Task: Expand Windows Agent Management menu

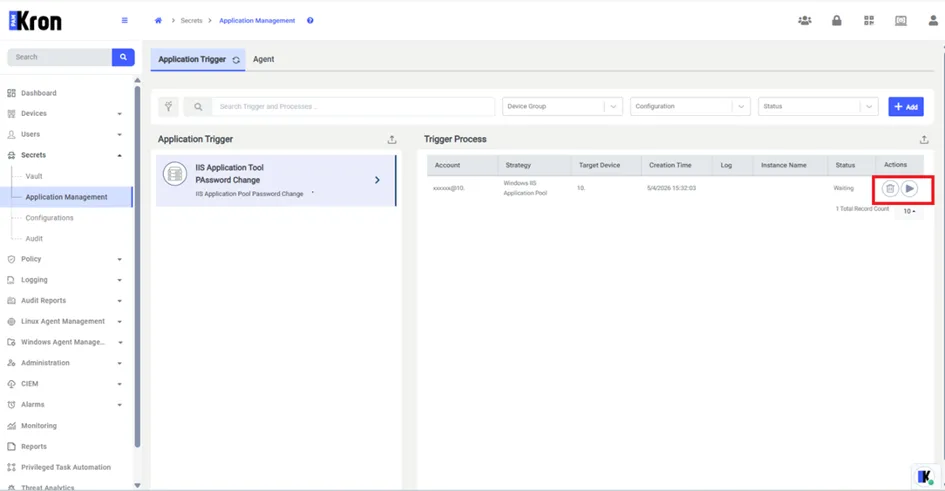Action: point(120,342)
